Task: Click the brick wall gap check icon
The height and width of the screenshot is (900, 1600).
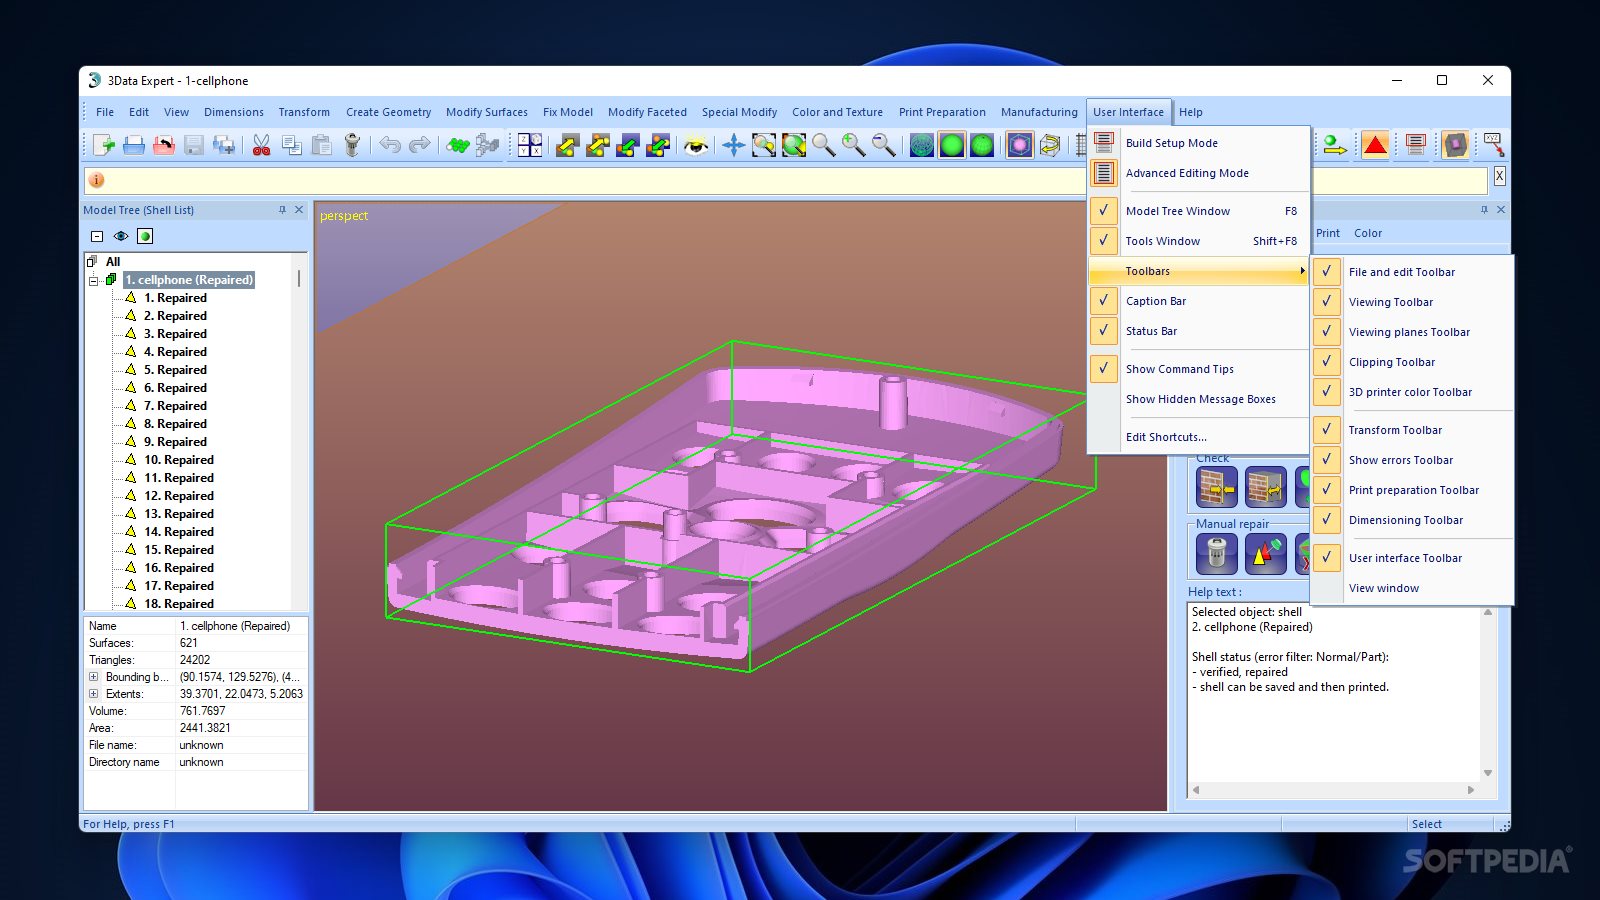Action: point(1266,488)
